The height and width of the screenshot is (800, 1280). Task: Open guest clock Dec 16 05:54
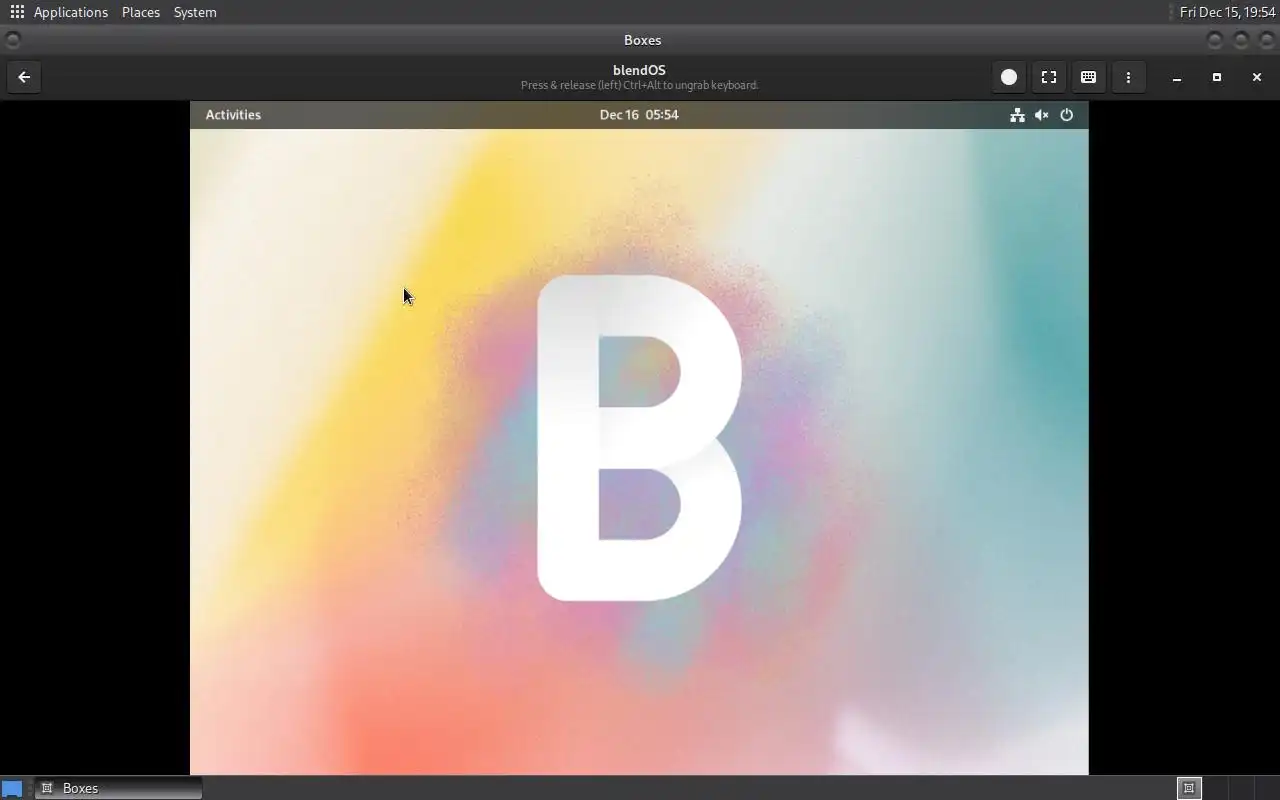639,115
